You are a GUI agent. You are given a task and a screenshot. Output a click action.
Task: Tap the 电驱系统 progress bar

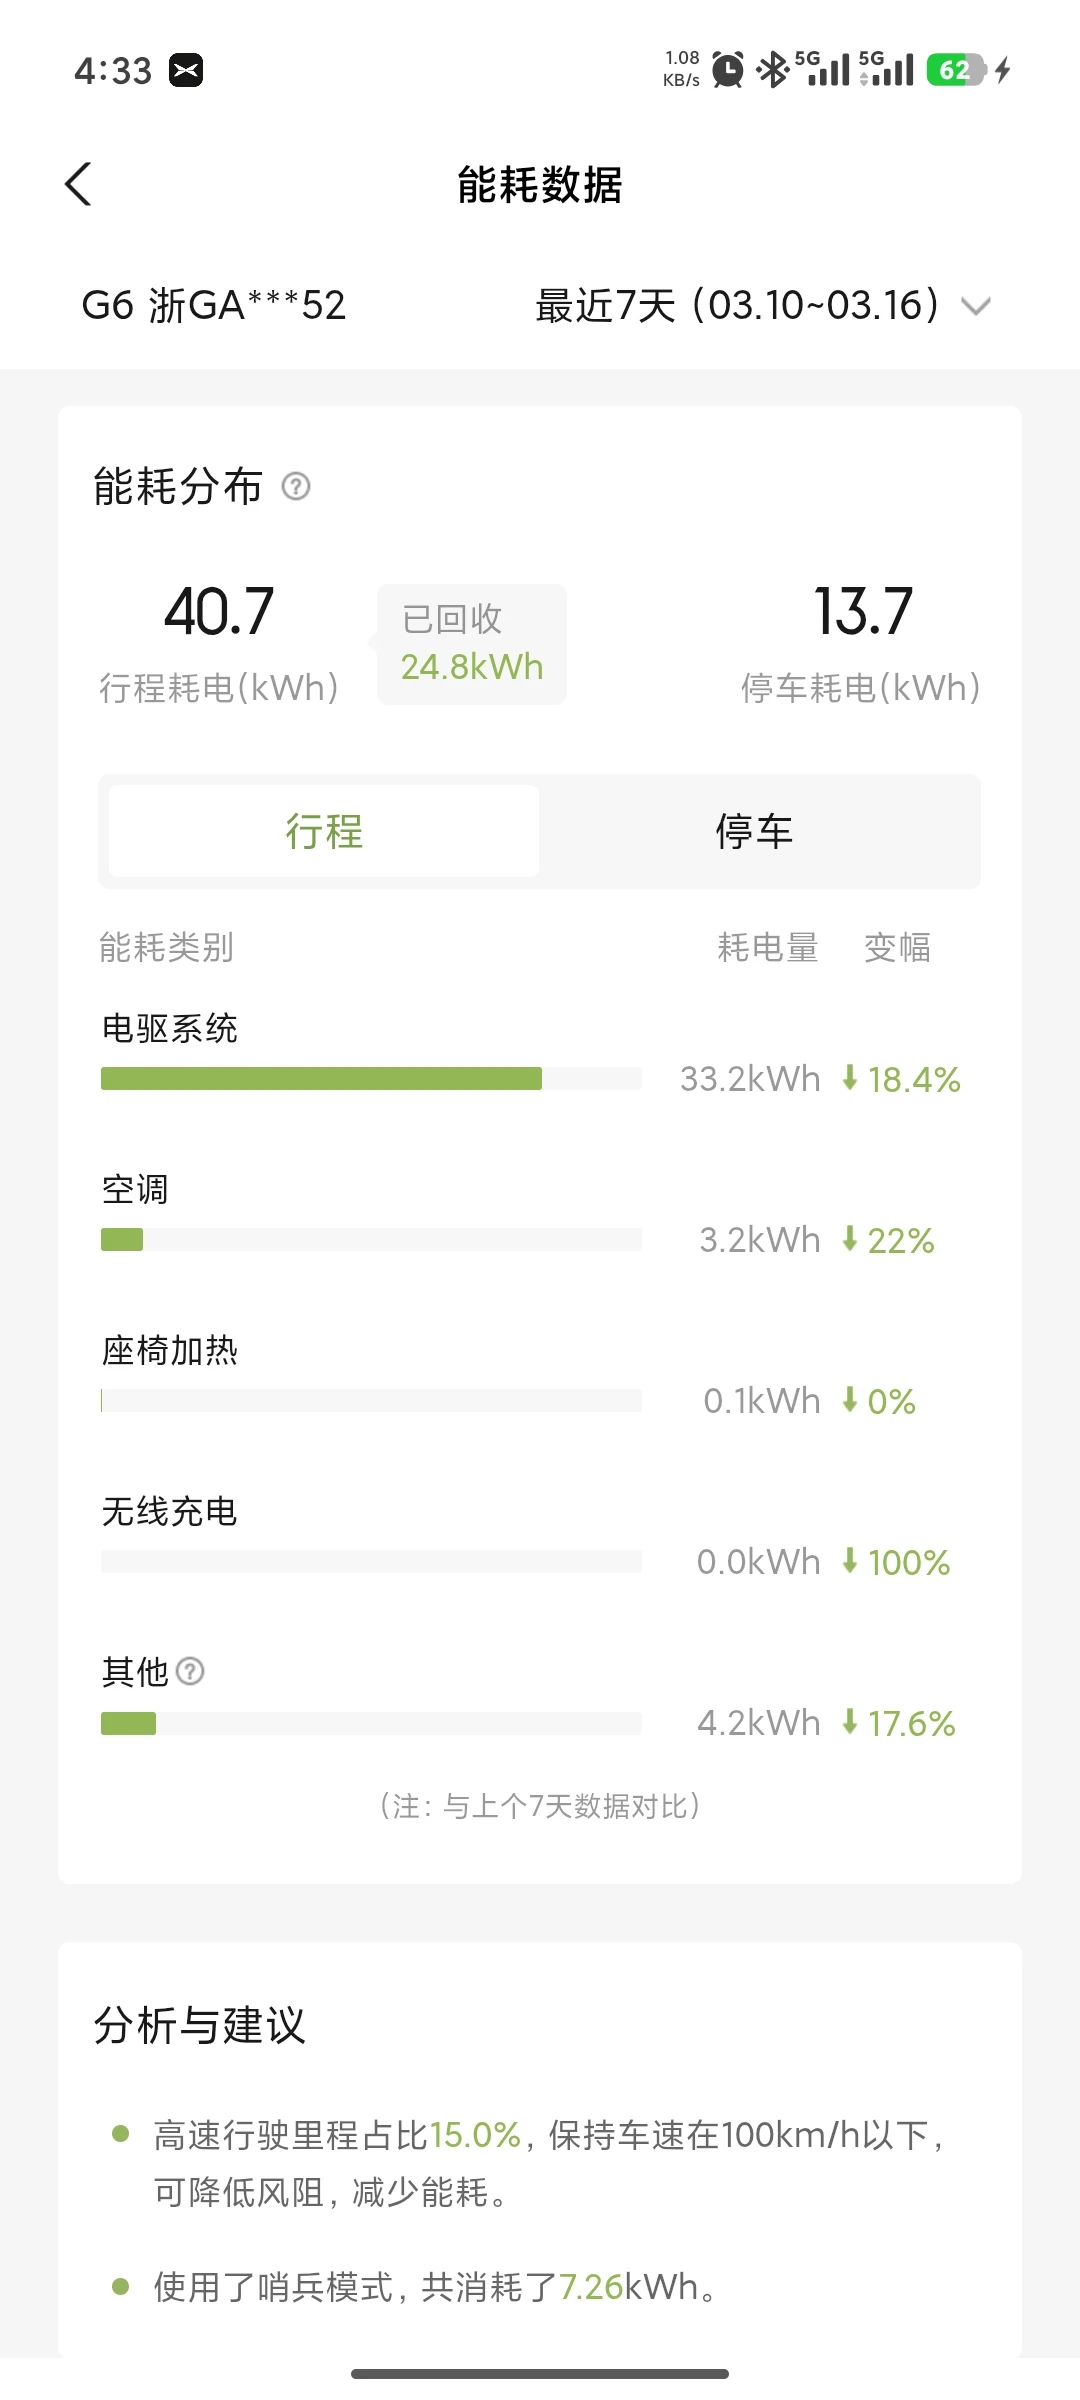tap(371, 1078)
